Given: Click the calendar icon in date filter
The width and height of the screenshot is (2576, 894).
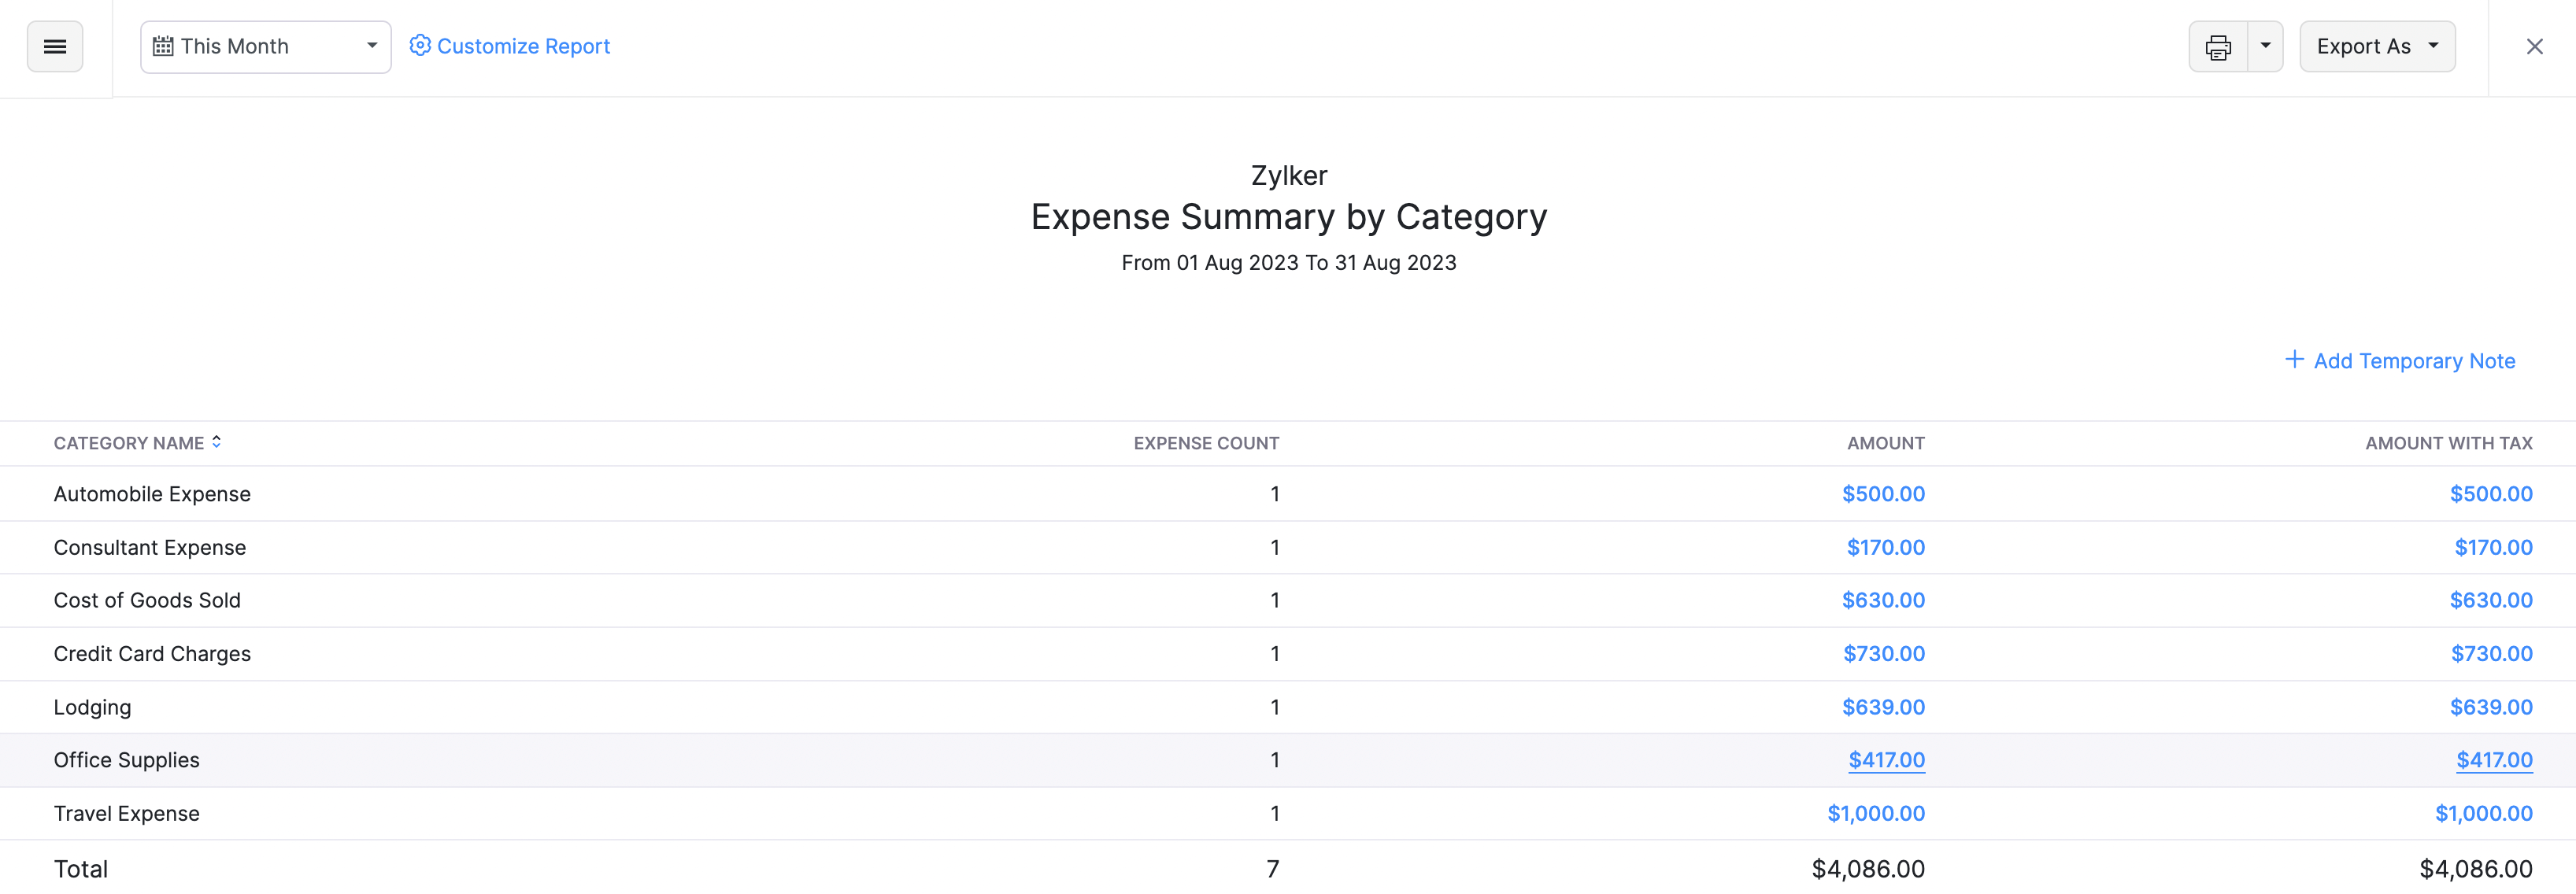Looking at the screenshot, I should (x=163, y=45).
